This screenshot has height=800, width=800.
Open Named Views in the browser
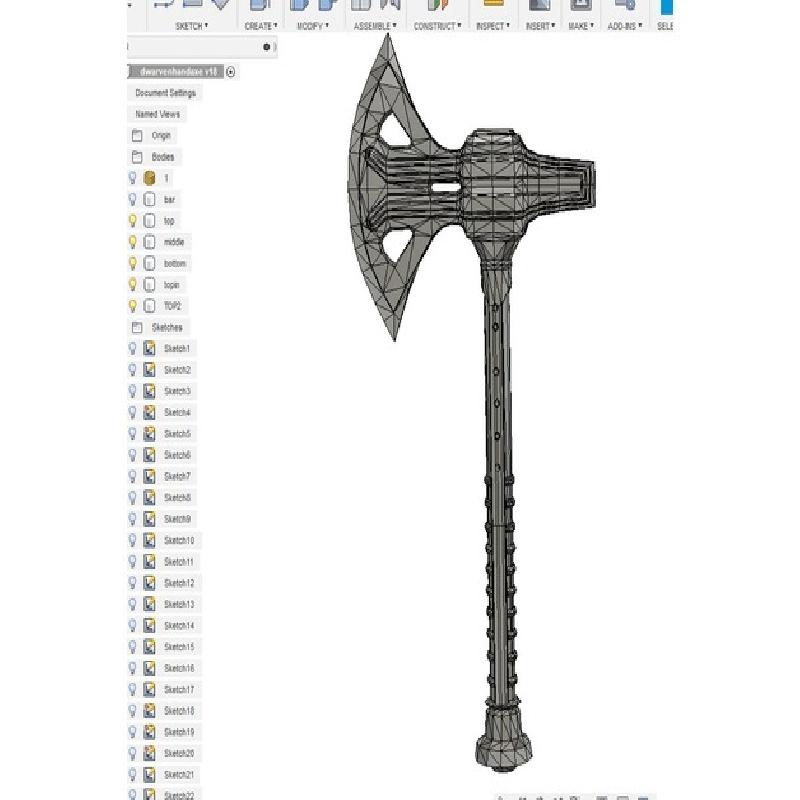point(157,114)
